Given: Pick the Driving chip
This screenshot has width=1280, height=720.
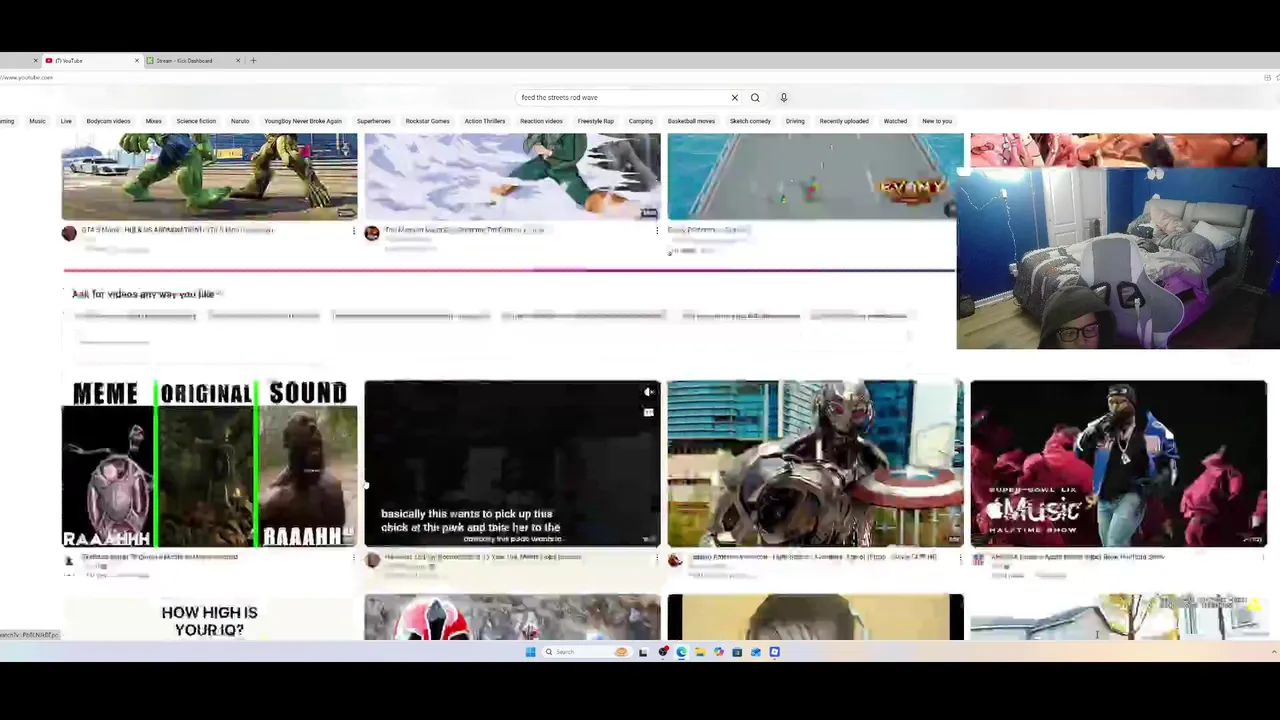Looking at the screenshot, I should tap(795, 121).
